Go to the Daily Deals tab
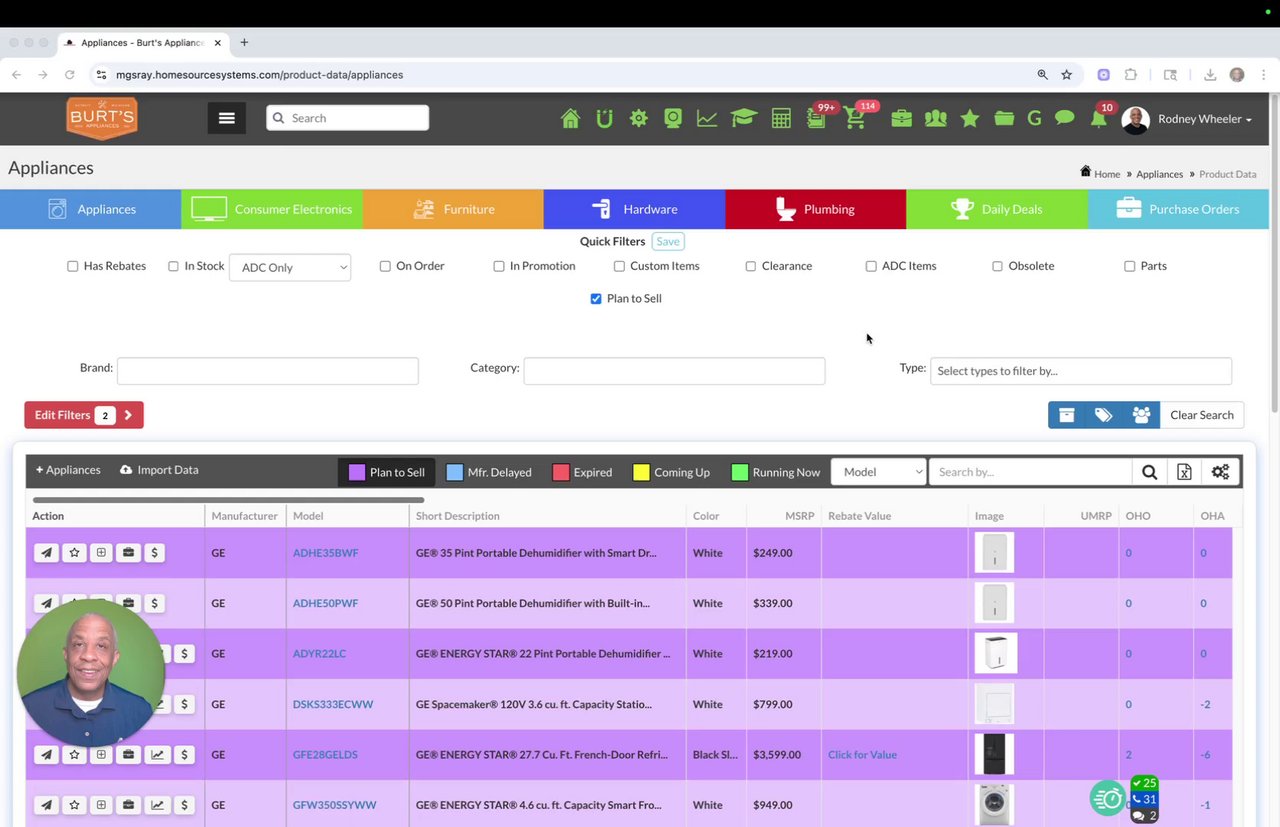This screenshot has height=827, width=1280. click(996, 209)
